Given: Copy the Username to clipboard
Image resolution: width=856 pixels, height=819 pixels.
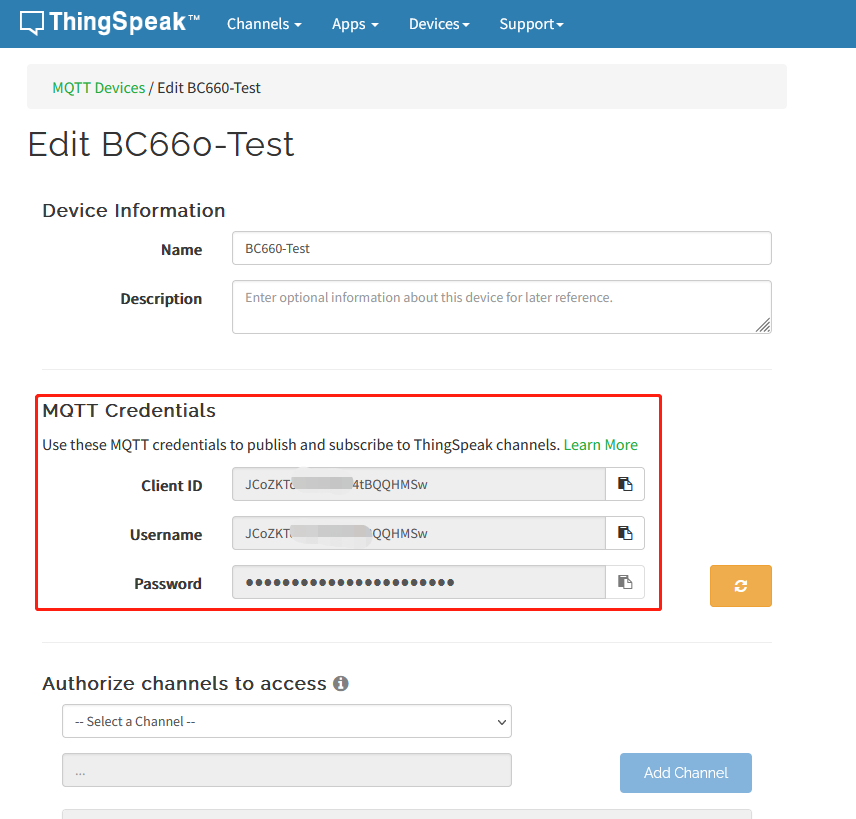Looking at the screenshot, I should (x=625, y=533).
